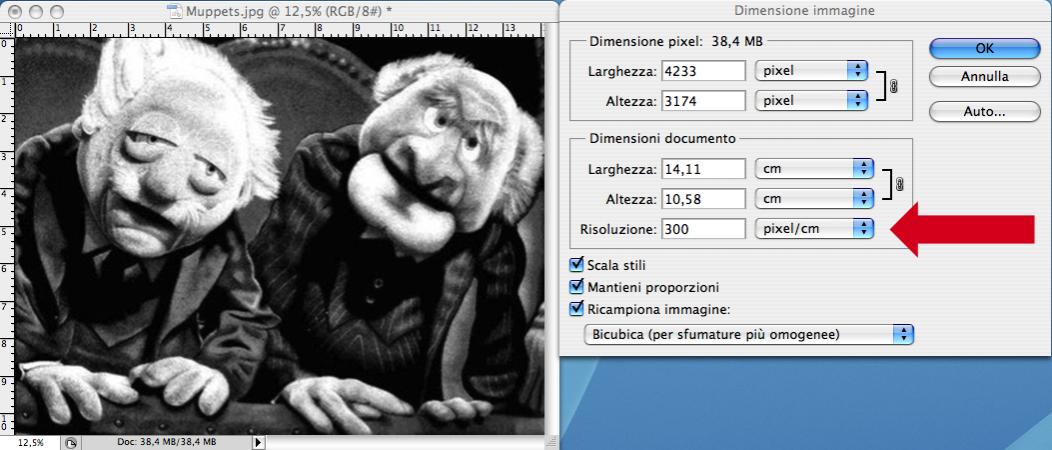Open the pixel/cm resolution unit dropdown
This screenshot has width=1052, height=450.
814,229
